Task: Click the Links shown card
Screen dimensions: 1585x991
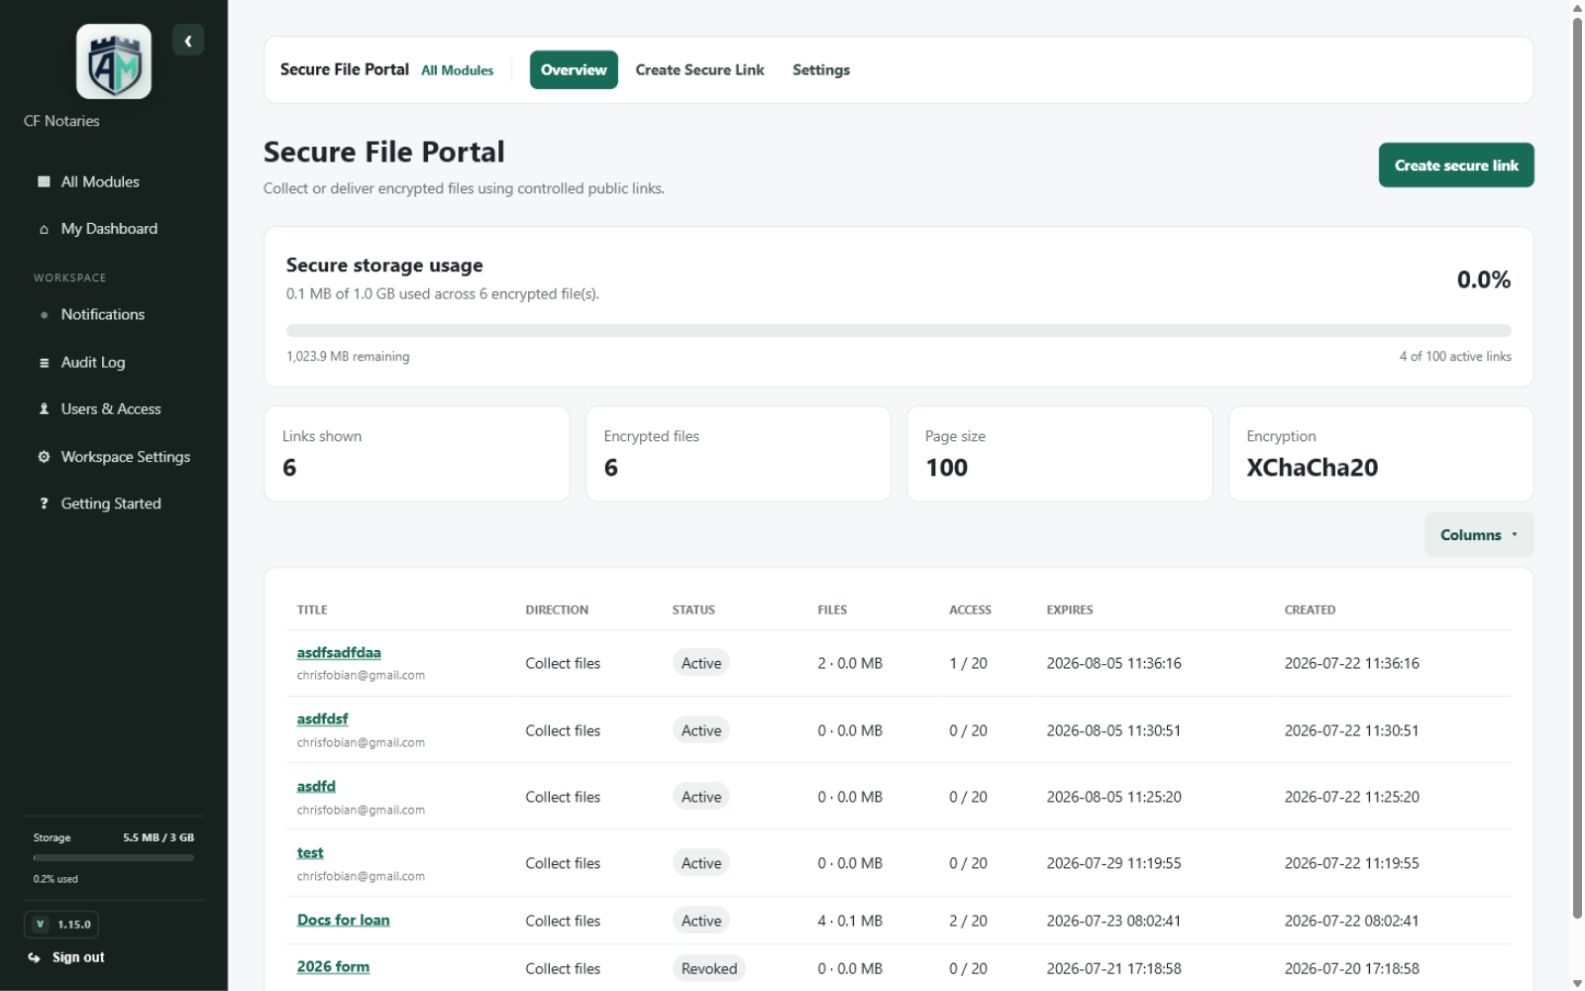Action: [x=417, y=454]
